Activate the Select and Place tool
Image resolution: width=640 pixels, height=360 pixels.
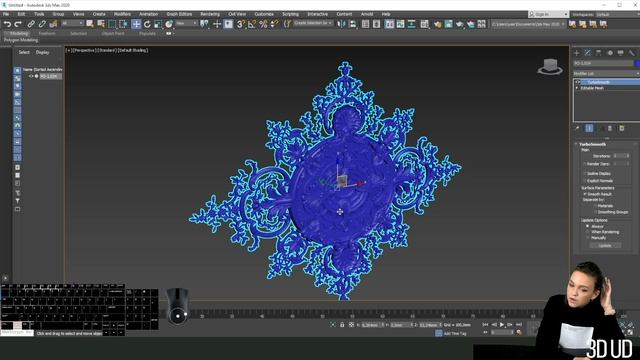[169, 24]
